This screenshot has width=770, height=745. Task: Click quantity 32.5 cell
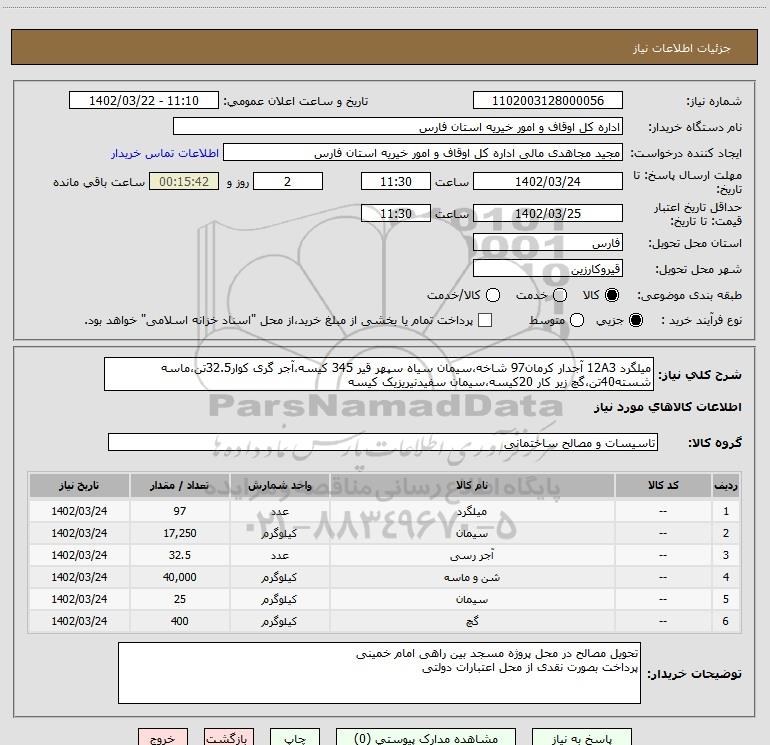[x=179, y=555]
